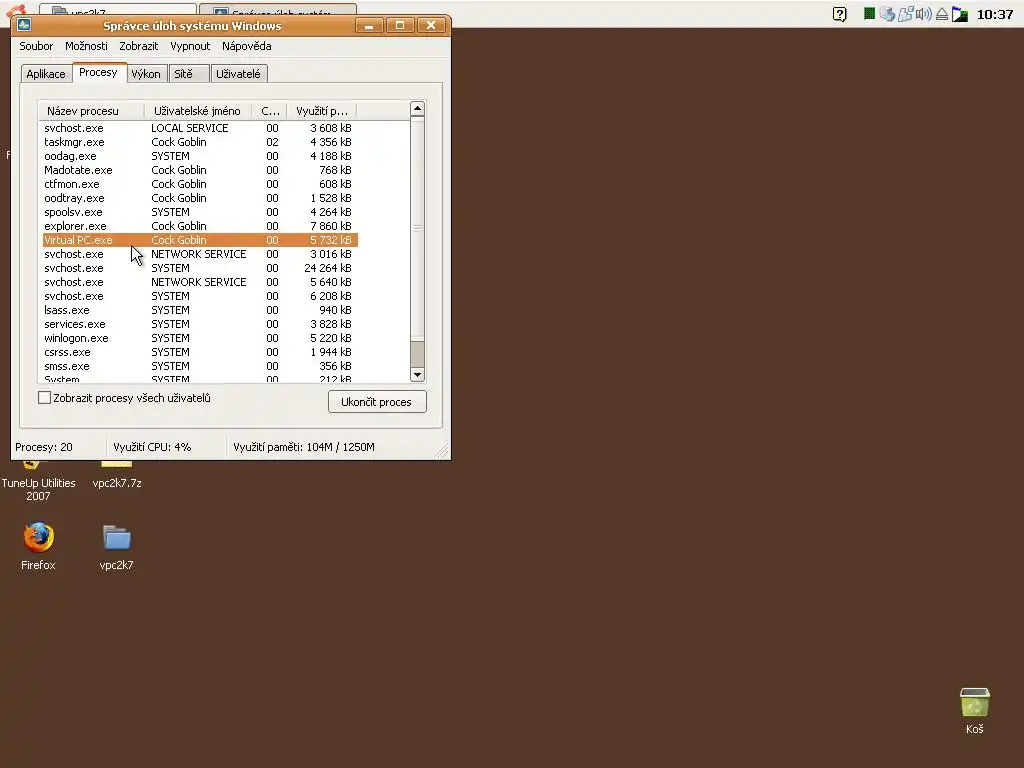
Task: Open the Zobrazit menu
Action: 138,46
